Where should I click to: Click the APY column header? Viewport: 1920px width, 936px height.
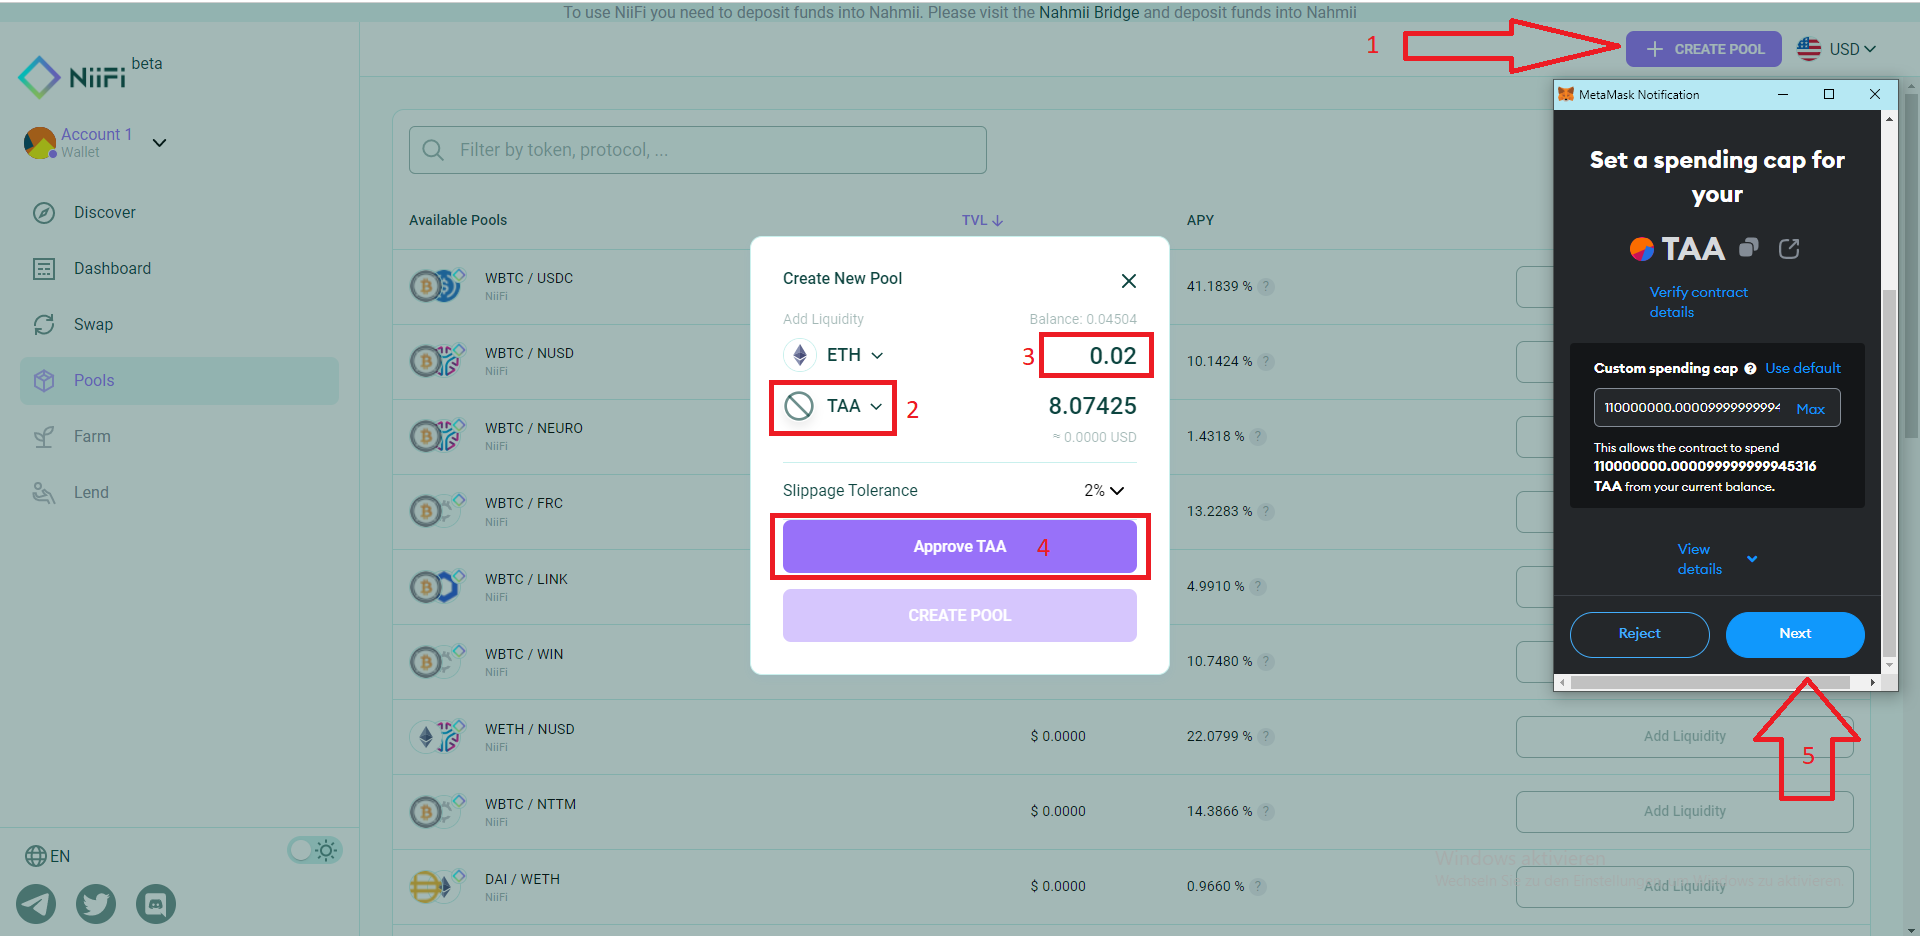coord(1200,220)
